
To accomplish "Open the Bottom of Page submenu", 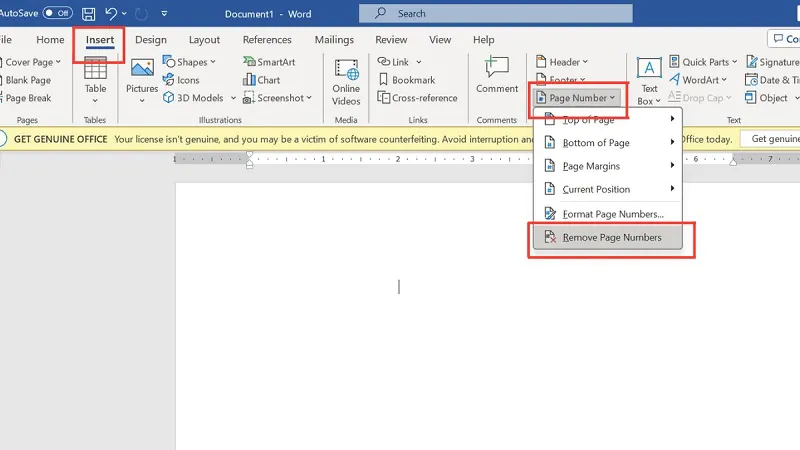I will [608, 143].
